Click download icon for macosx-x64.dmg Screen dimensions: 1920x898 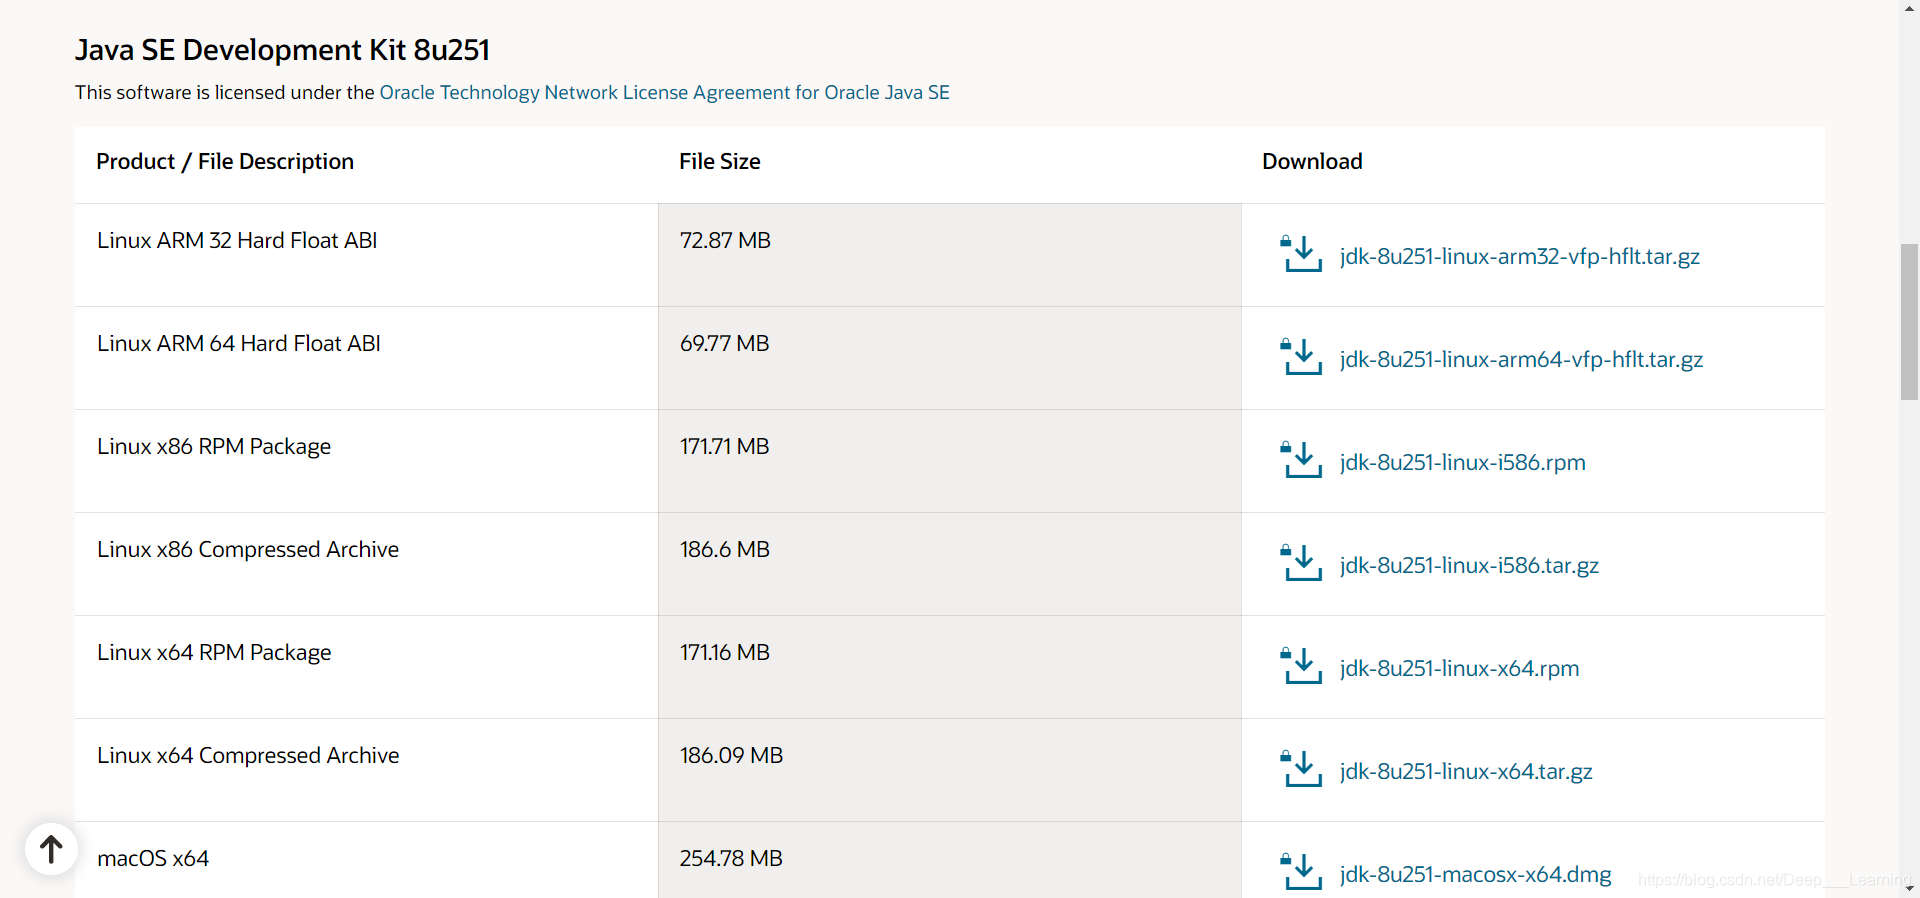coord(1301,872)
